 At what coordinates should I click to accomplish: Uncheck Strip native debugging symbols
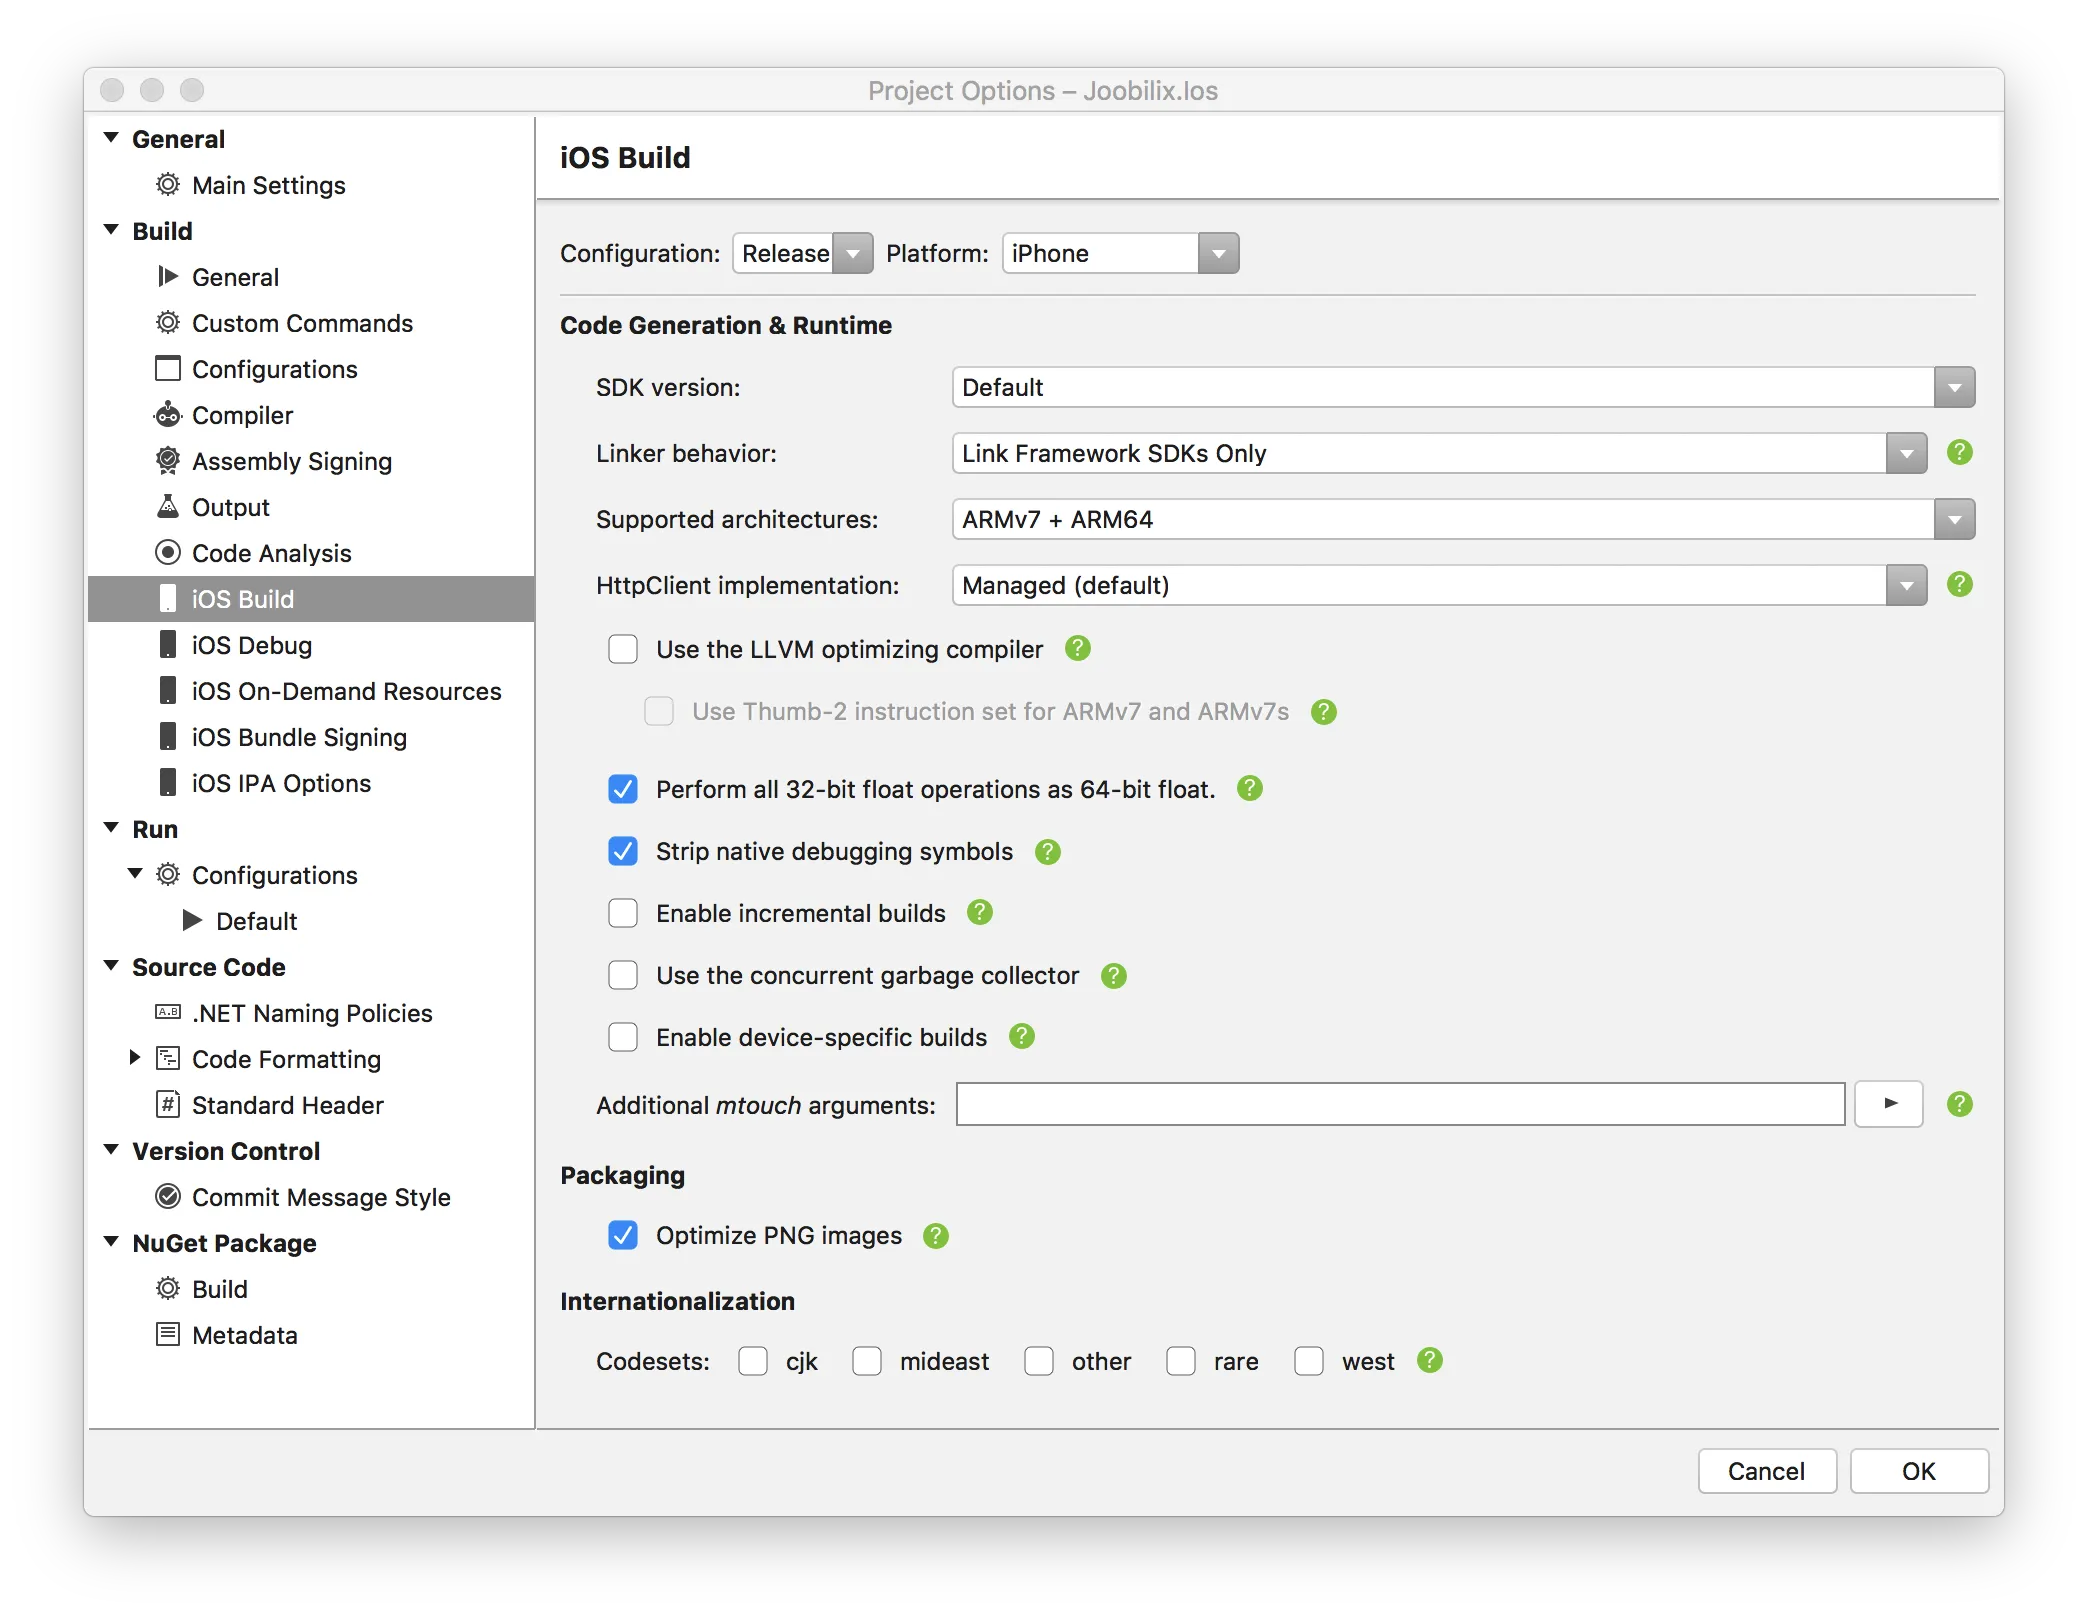point(623,851)
